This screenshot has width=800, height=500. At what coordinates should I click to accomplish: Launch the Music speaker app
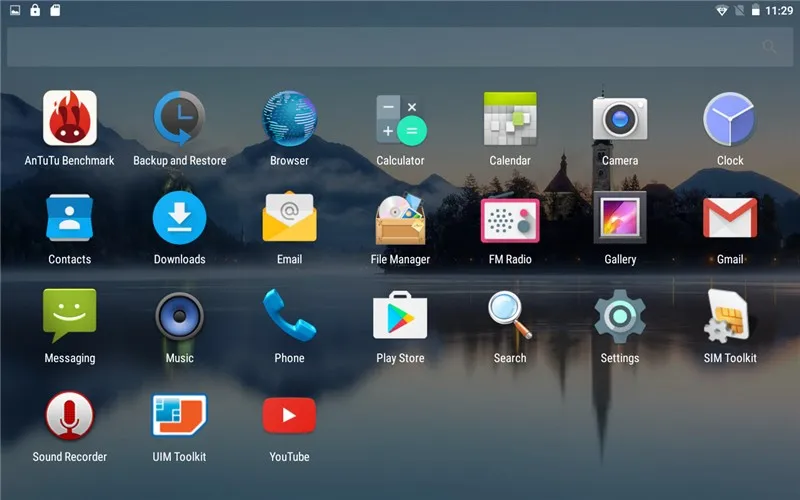click(x=180, y=316)
